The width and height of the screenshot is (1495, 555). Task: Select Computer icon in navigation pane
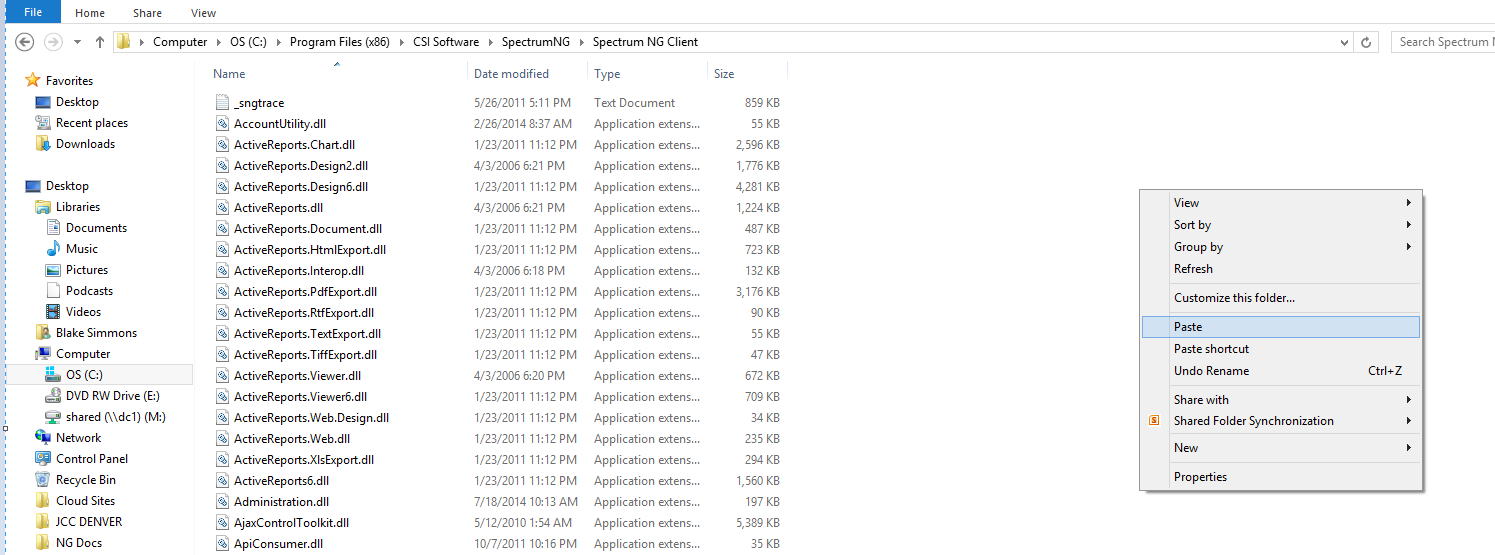coord(43,354)
